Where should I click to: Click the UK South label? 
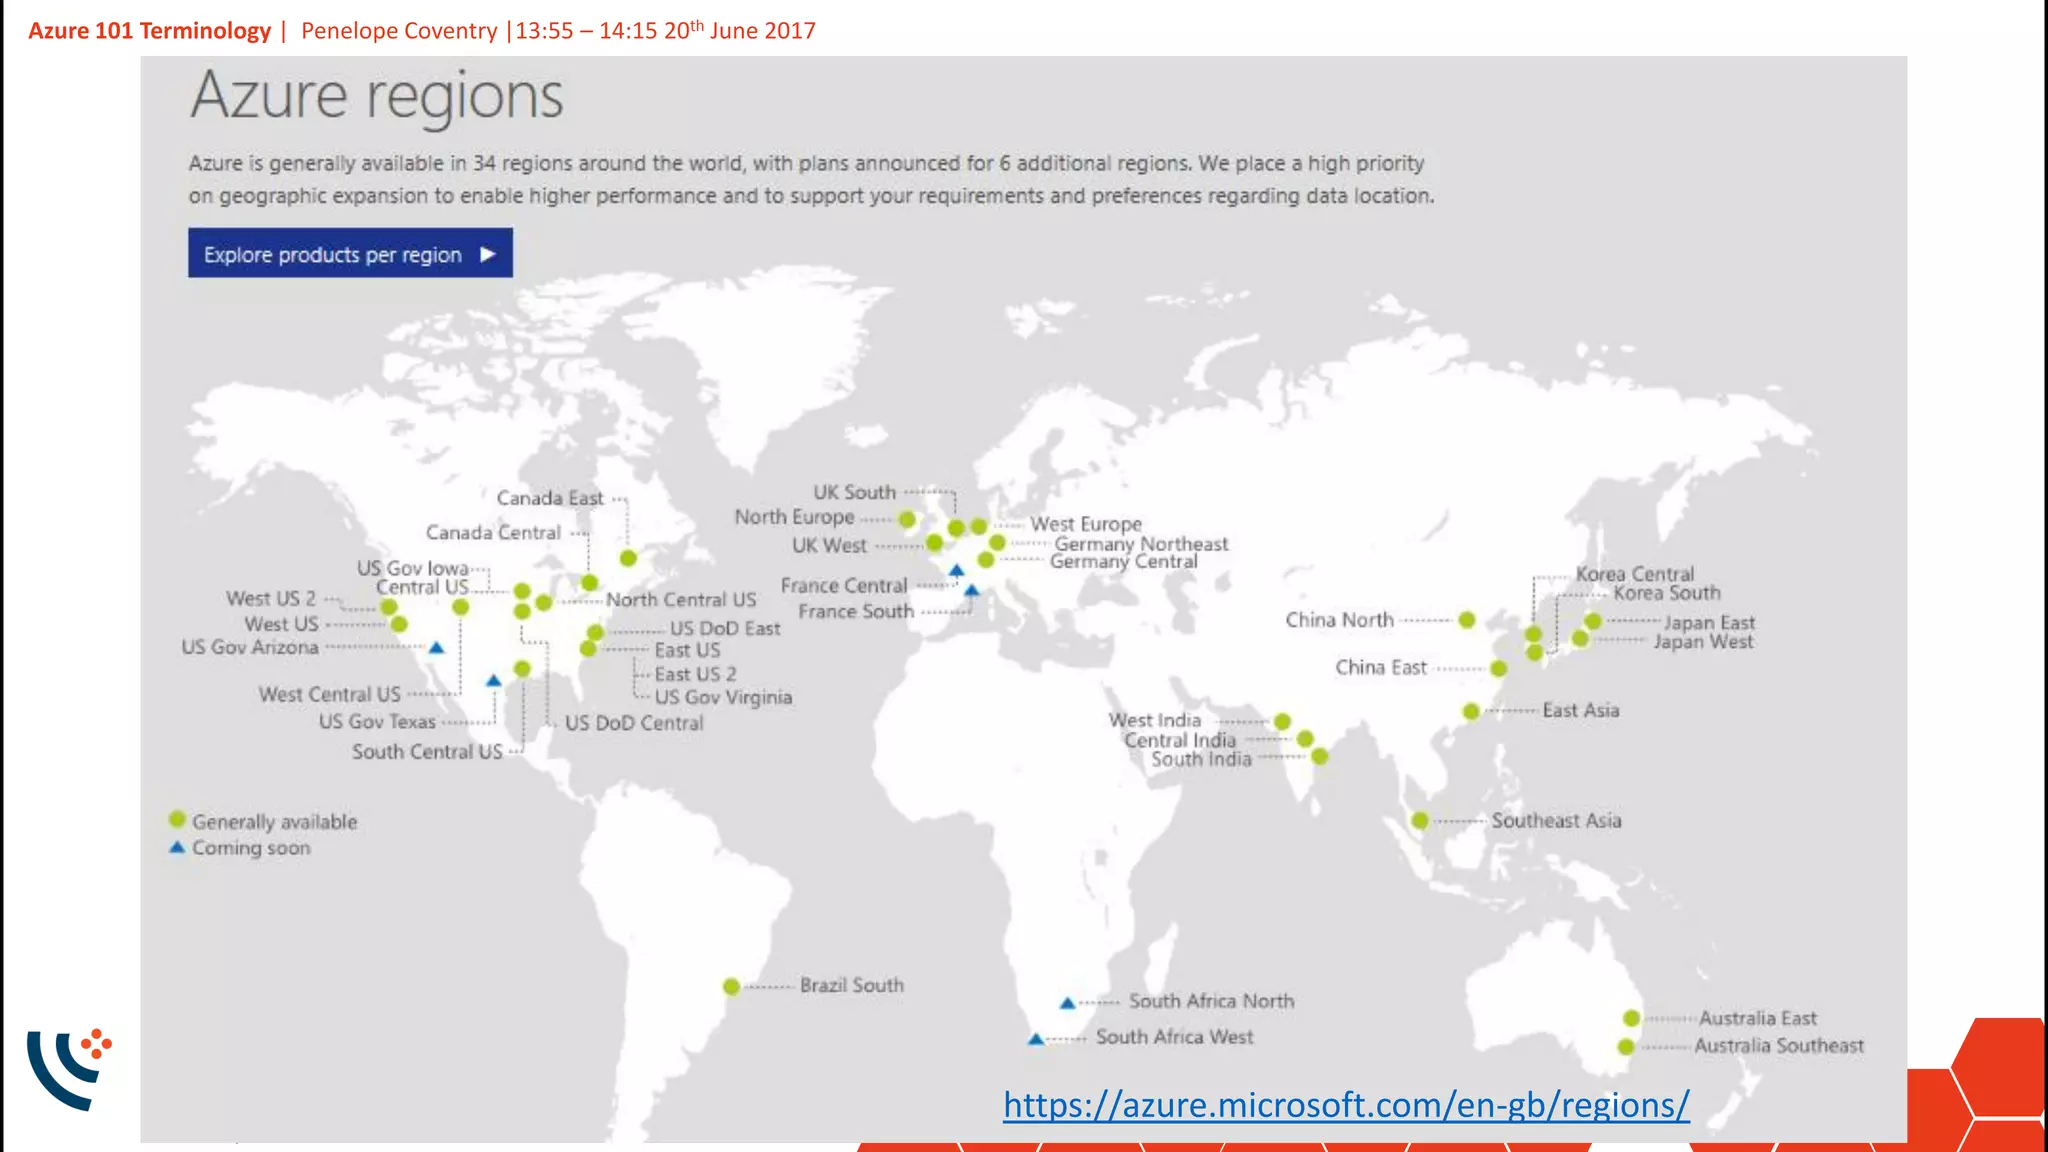[x=854, y=492]
